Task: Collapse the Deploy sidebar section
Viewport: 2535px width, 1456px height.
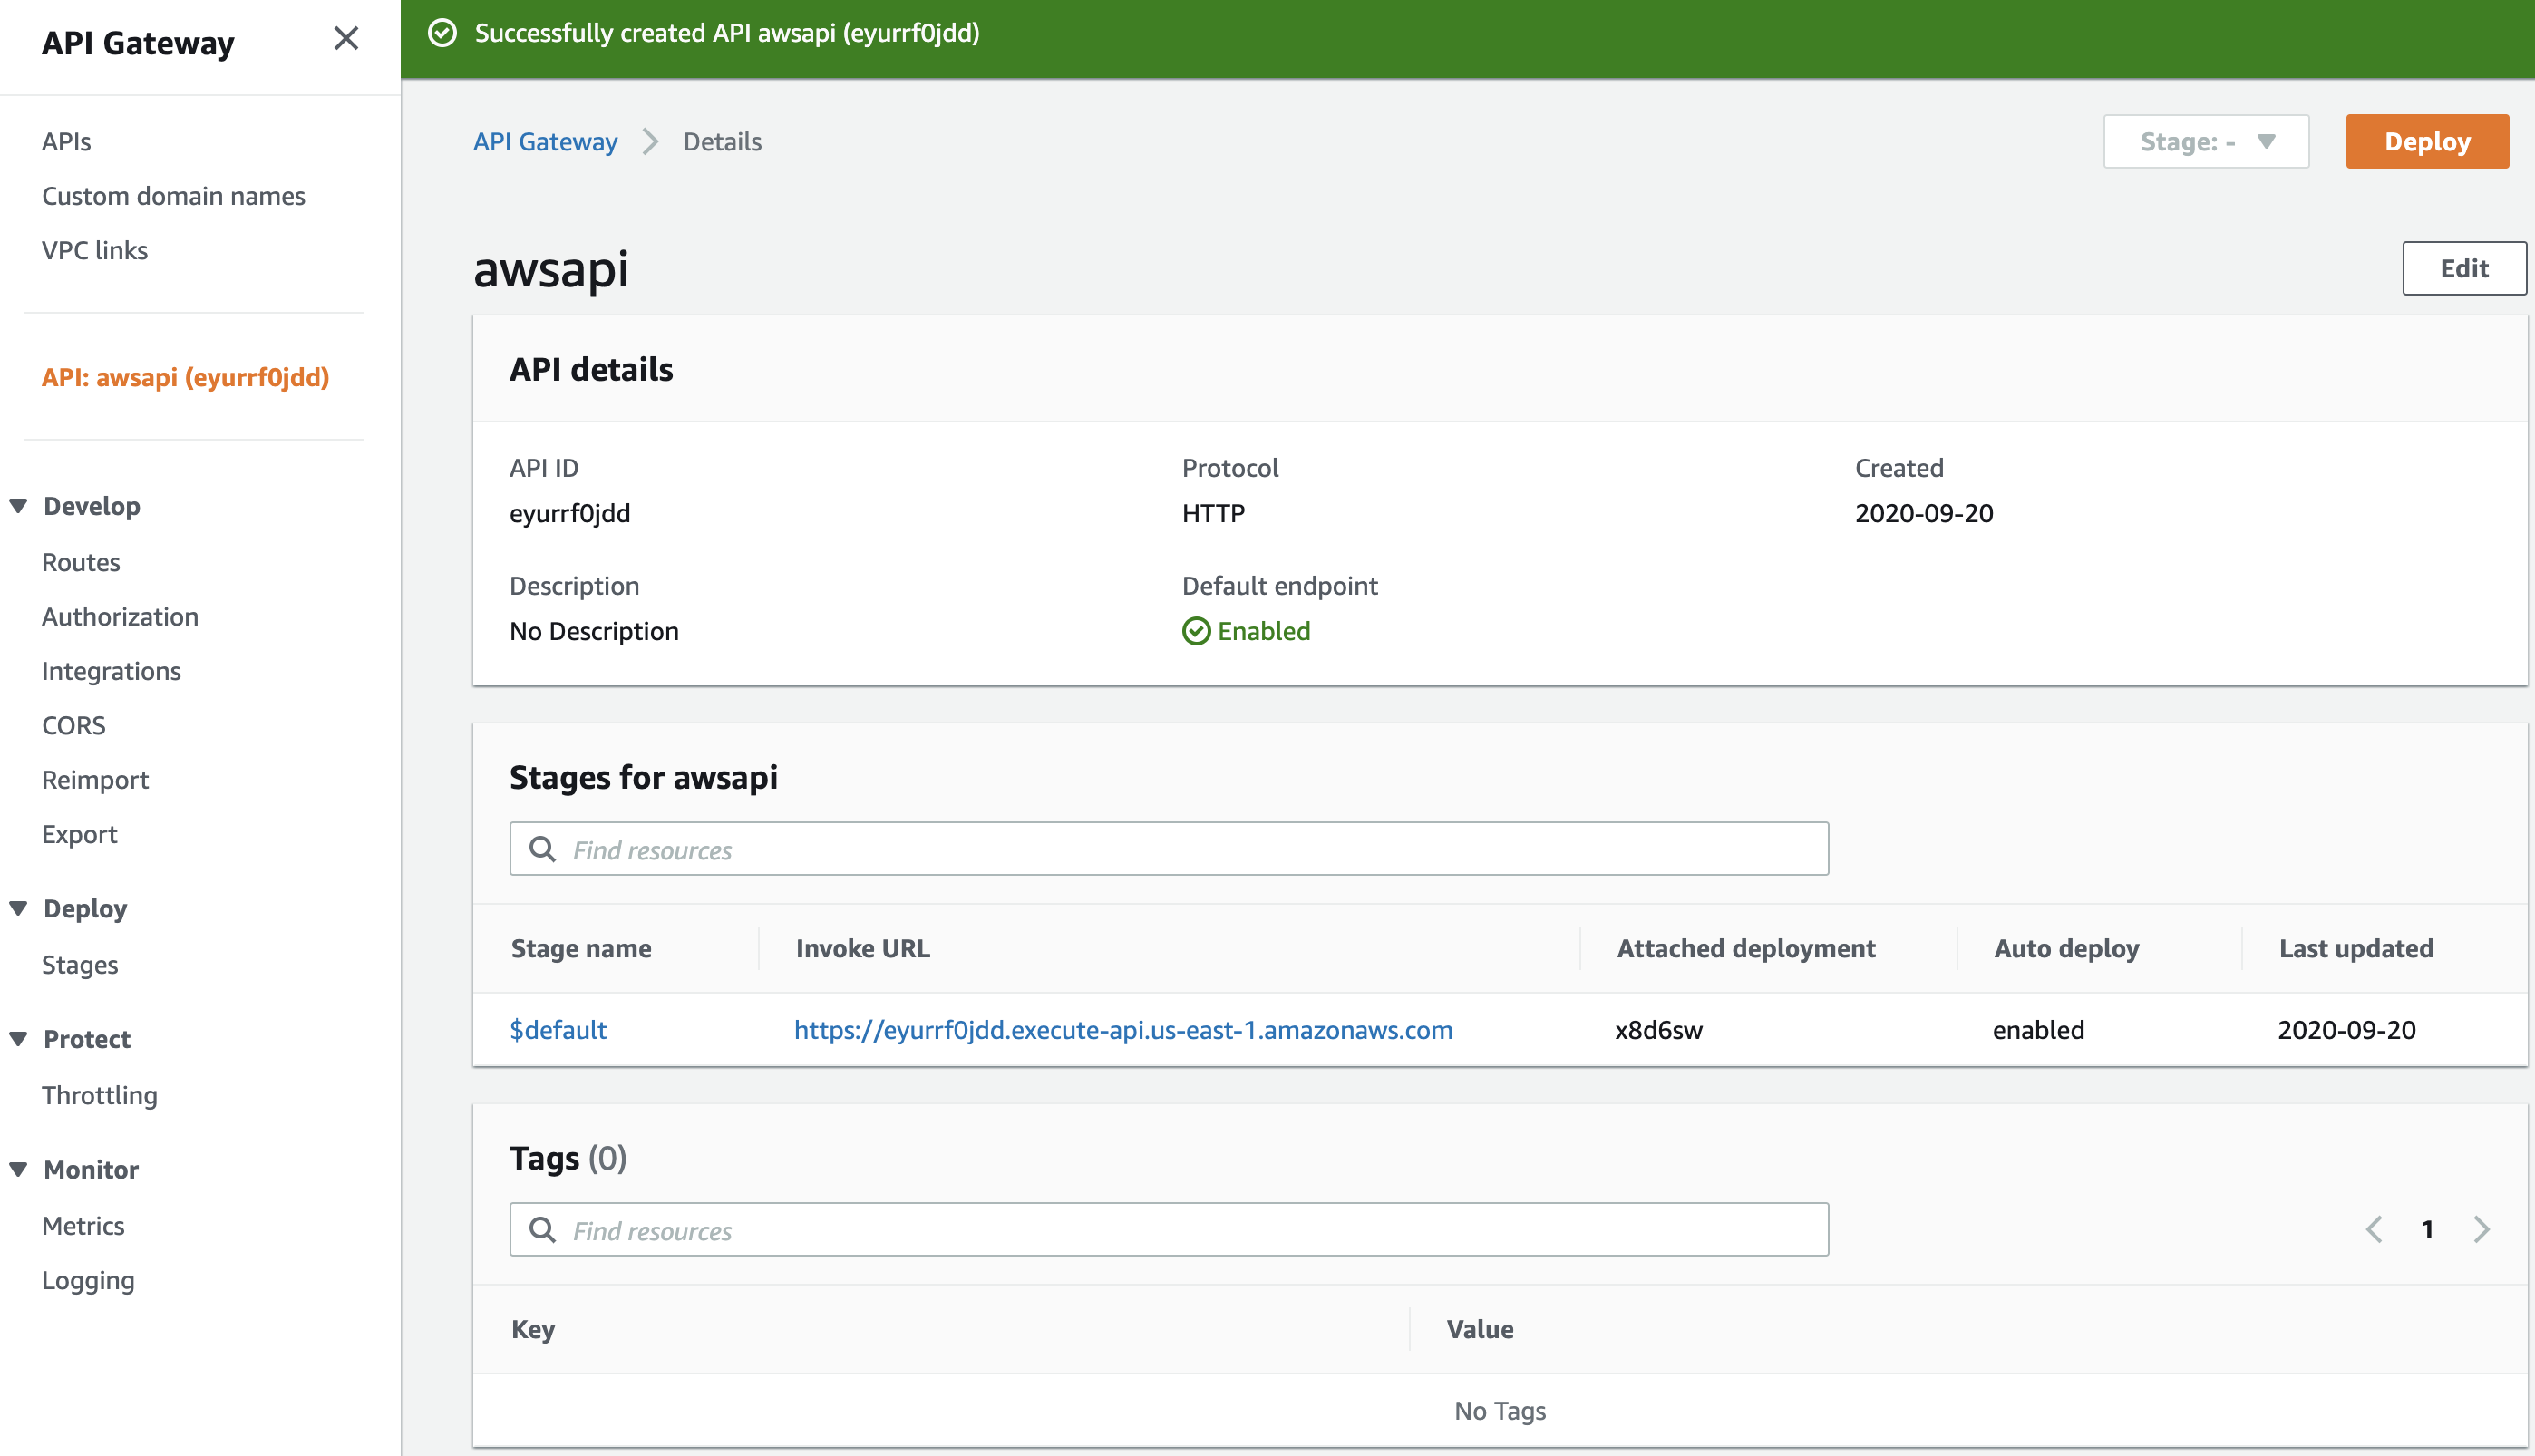Action: (19, 908)
